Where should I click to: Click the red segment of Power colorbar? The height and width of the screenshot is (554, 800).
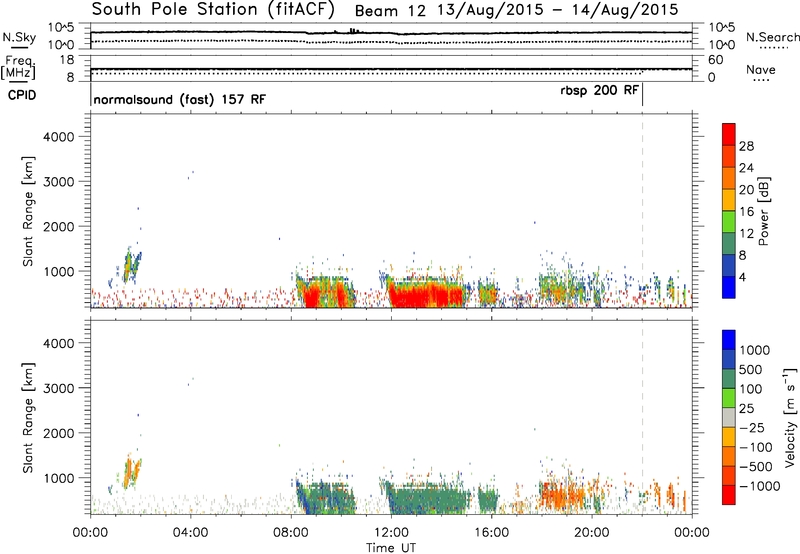click(x=729, y=134)
